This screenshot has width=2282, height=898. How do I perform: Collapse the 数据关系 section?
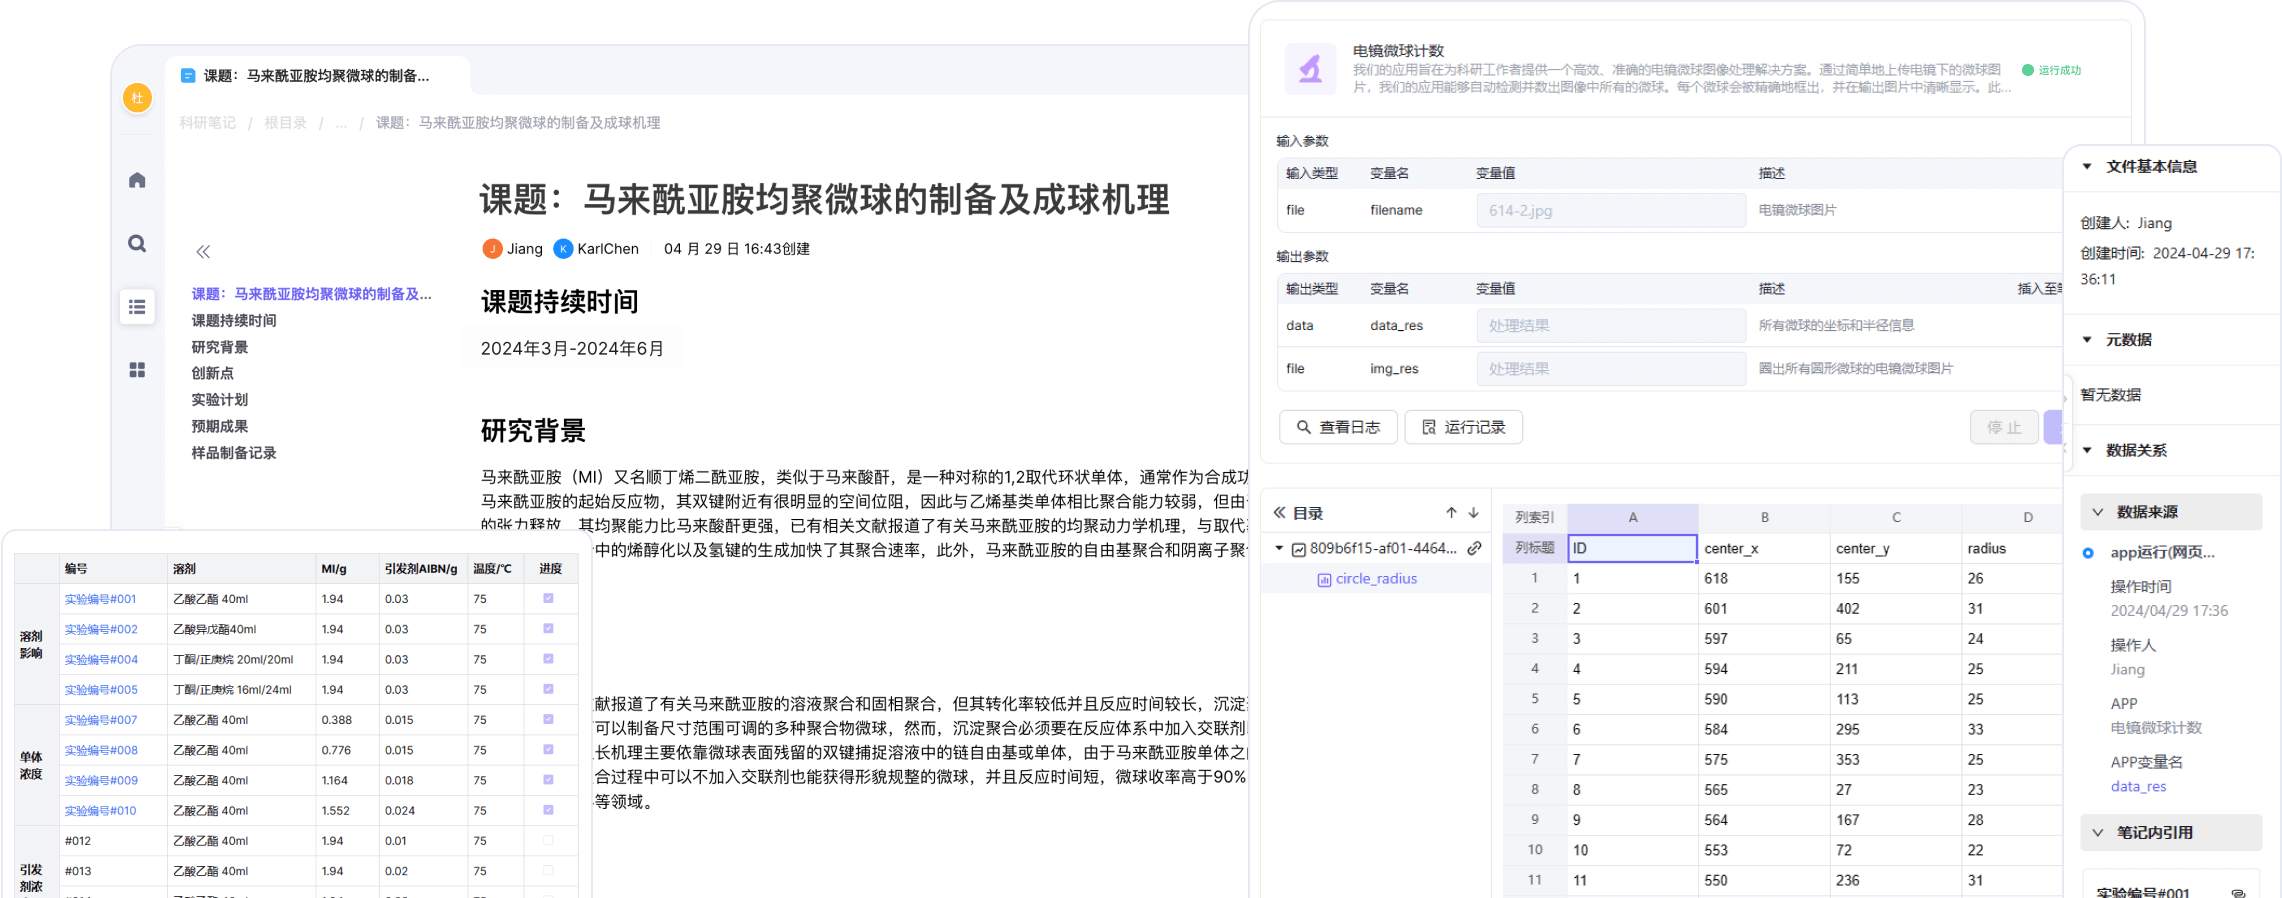[2087, 451]
